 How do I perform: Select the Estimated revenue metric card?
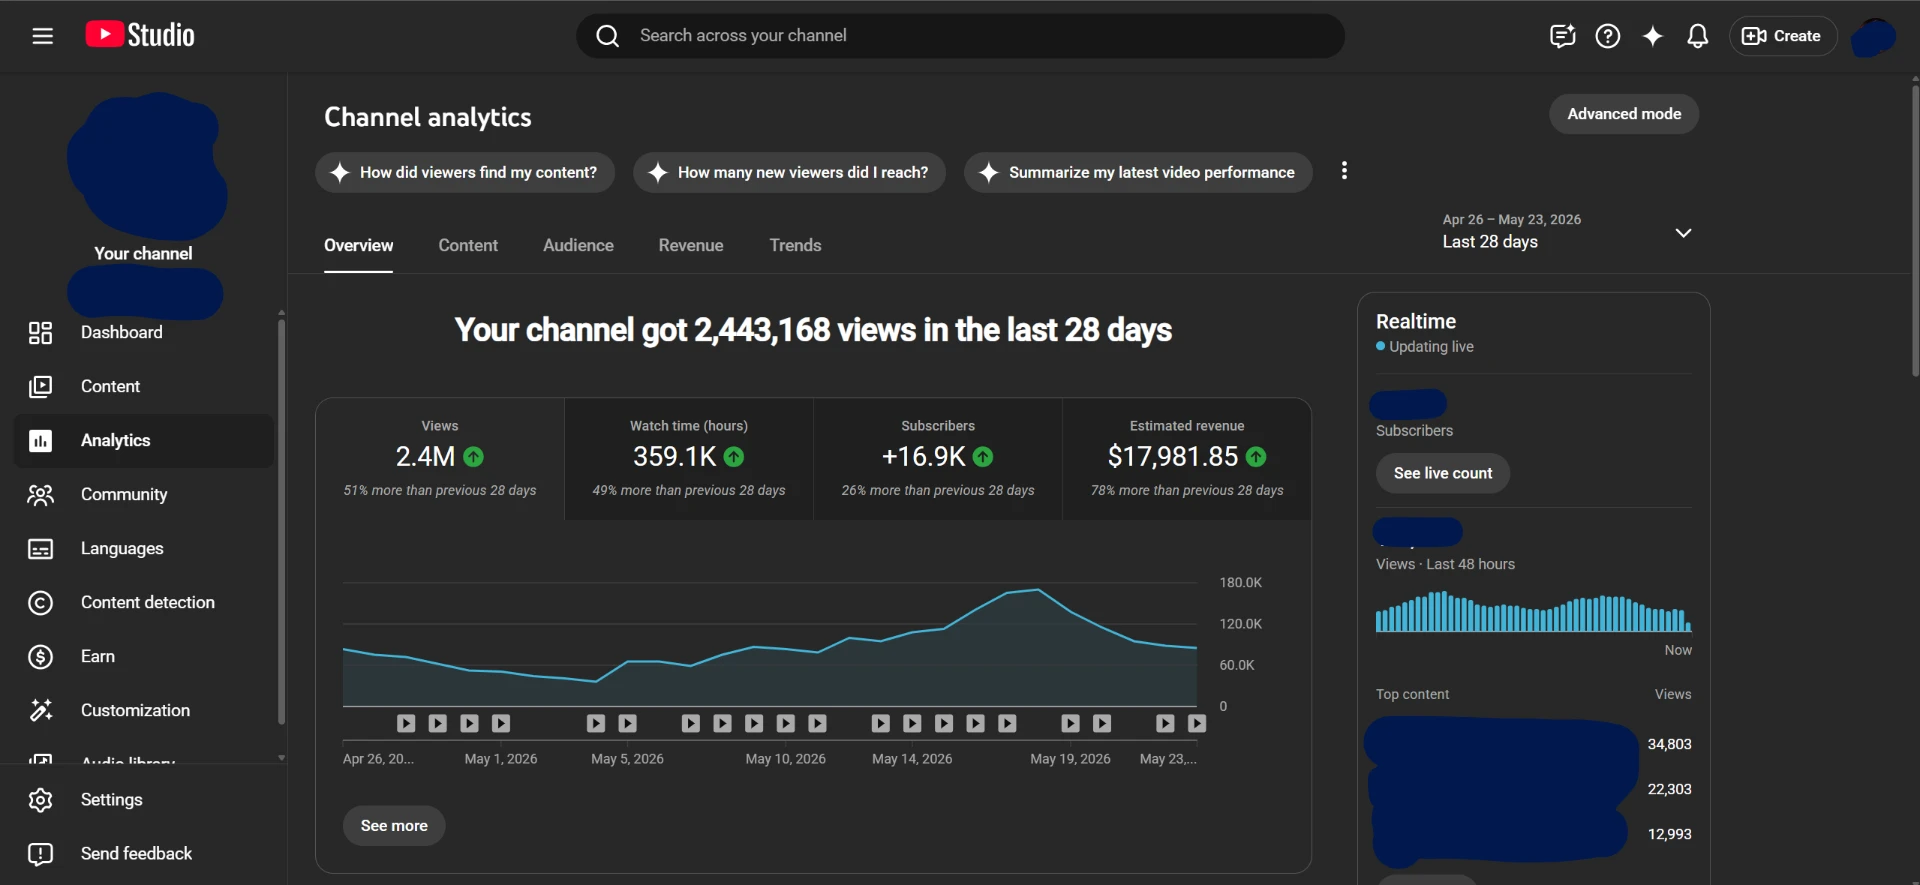(x=1187, y=459)
